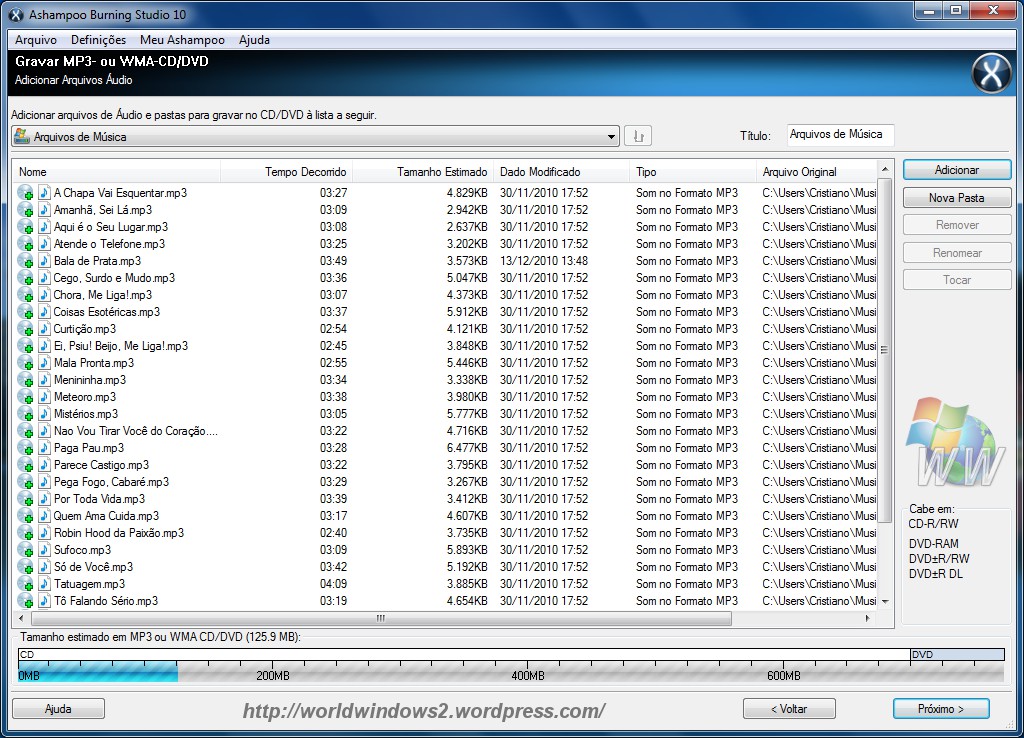Sort by the Arquivo Original column header
Screen dimensions: 1024x738
(x=816, y=172)
